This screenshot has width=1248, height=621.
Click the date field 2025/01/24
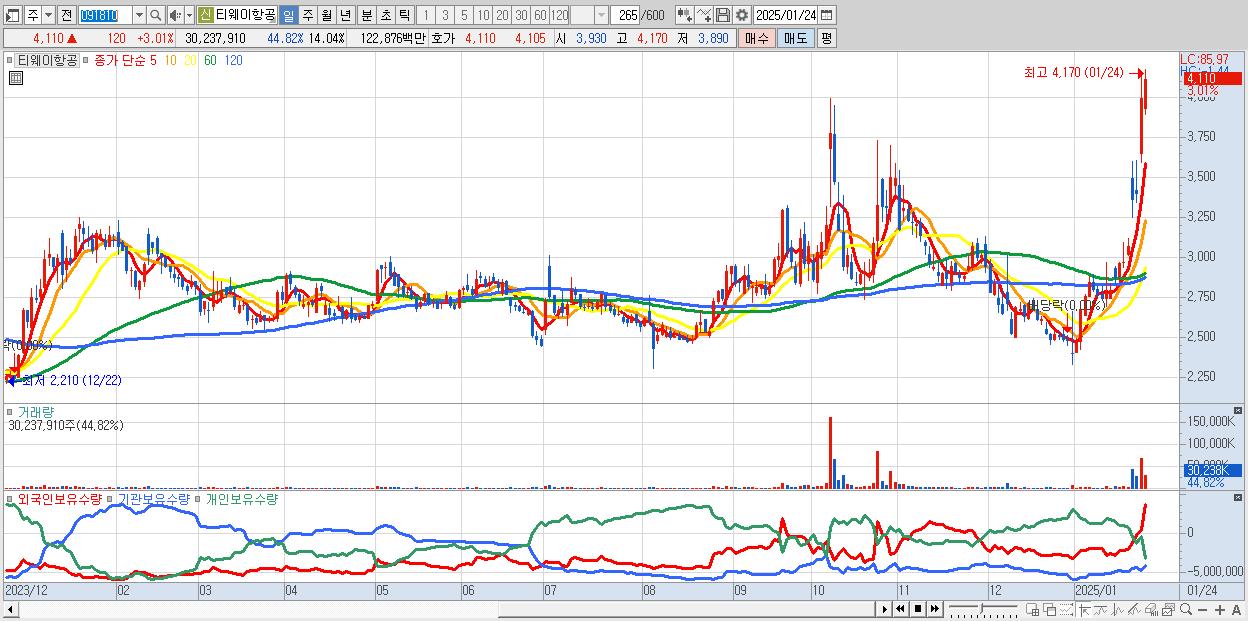point(785,15)
